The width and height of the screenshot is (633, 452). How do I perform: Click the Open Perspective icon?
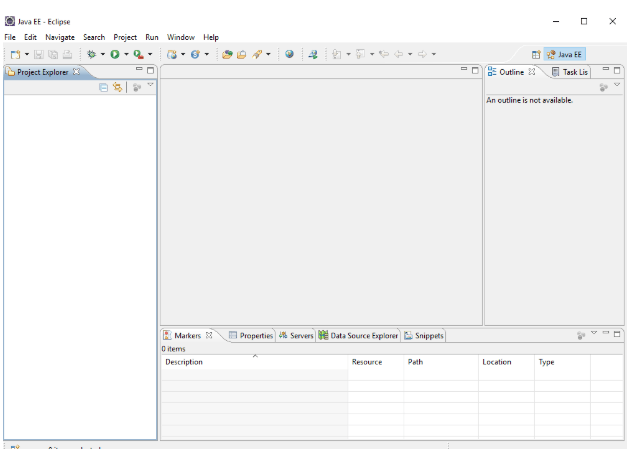coord(536,54)
